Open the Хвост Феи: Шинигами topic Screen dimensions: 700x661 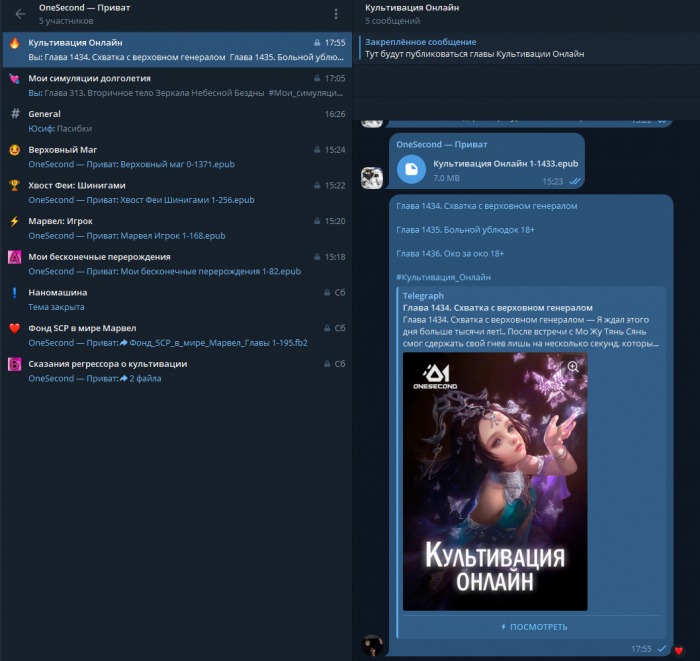pos(177,192)
